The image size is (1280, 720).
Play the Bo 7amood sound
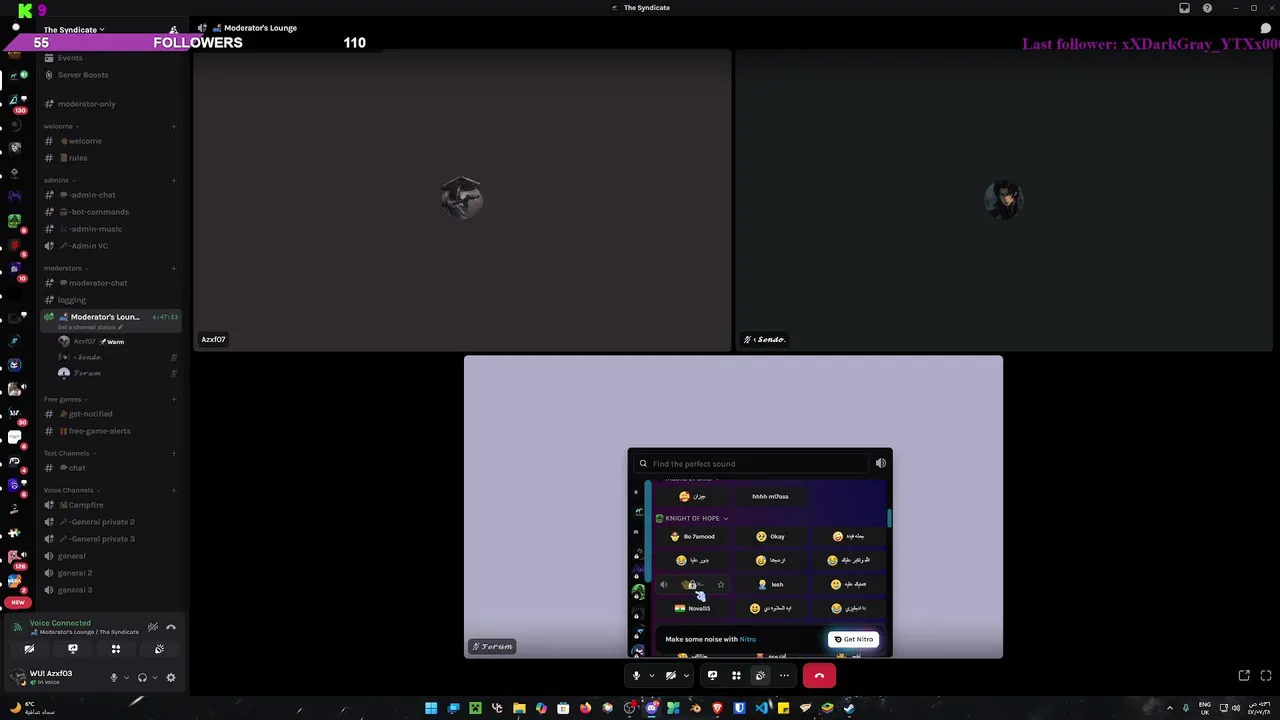coord(693,537)
